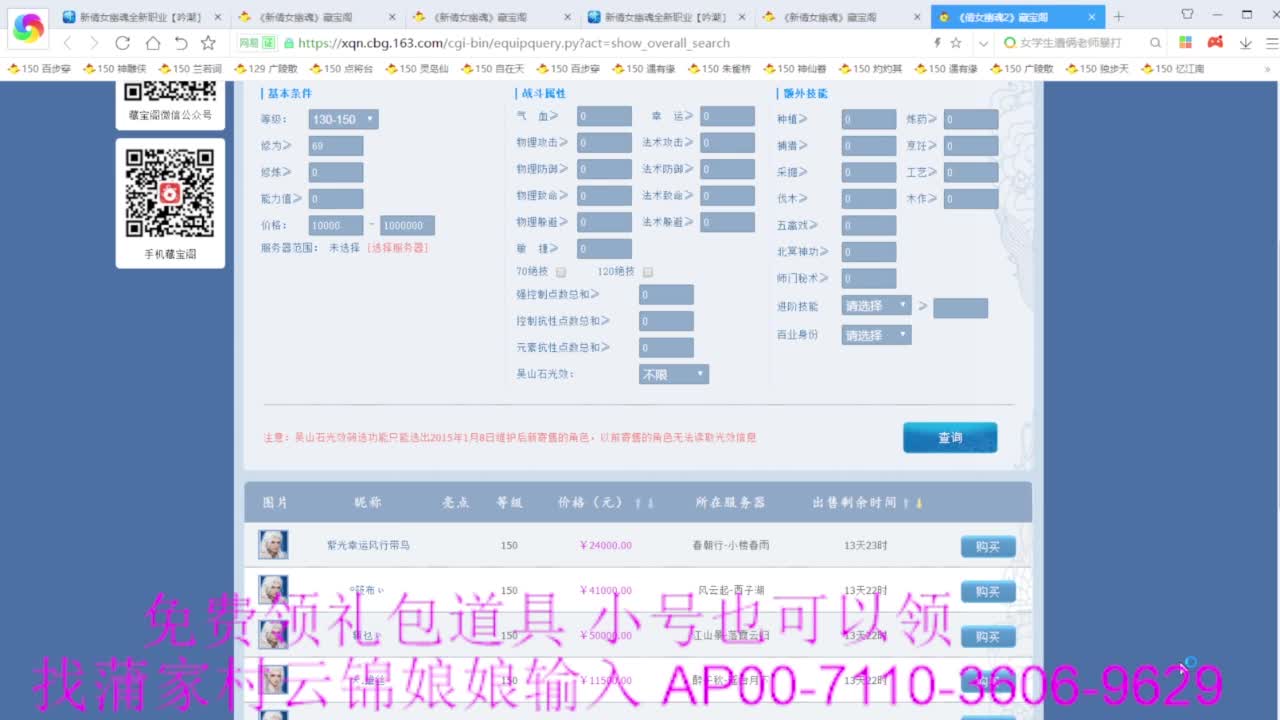The width and height of the screenshot is (1280, 720).
Task: Click the 手机藏宝阁 QR code image
Action: 170,193
